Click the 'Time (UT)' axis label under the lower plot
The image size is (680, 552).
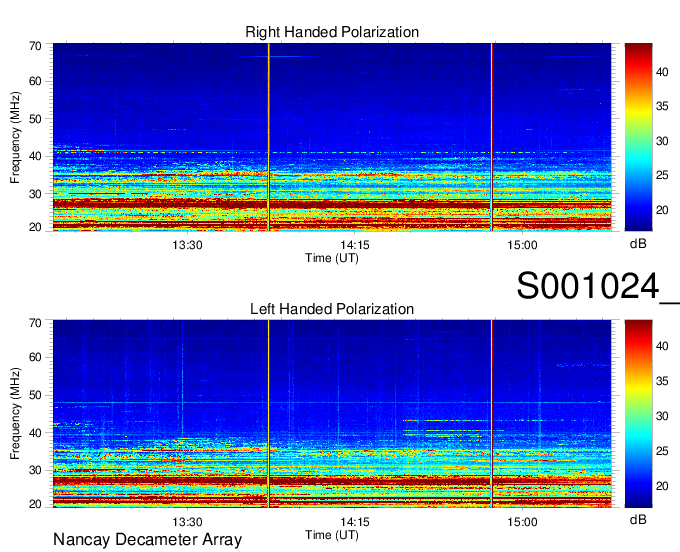pos(332,535)
